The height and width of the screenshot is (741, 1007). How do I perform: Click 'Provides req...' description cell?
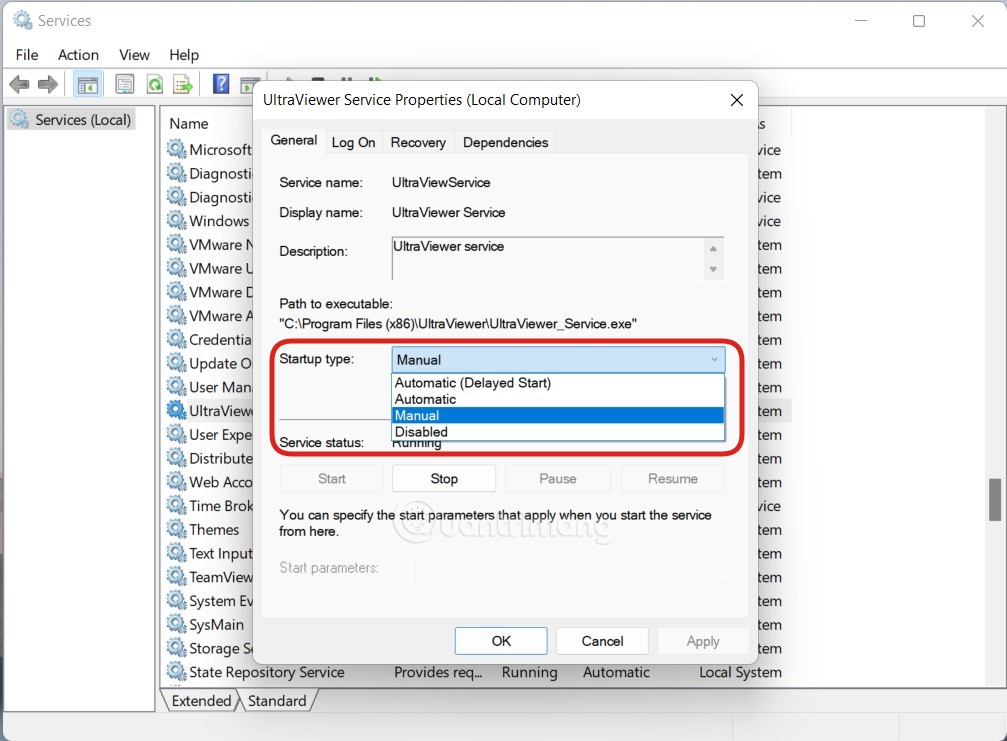point(438,672)
